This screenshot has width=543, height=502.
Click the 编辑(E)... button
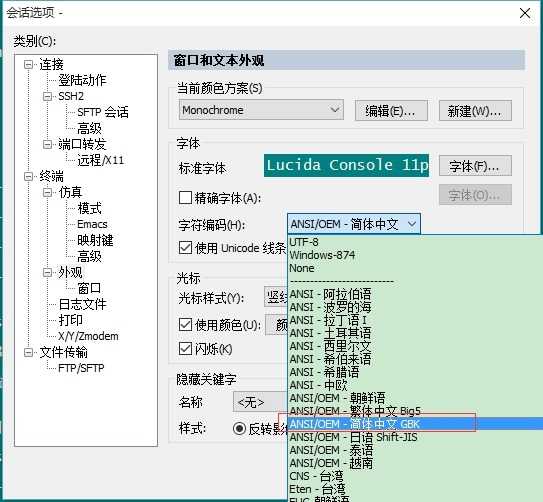[x=391, y=111]
